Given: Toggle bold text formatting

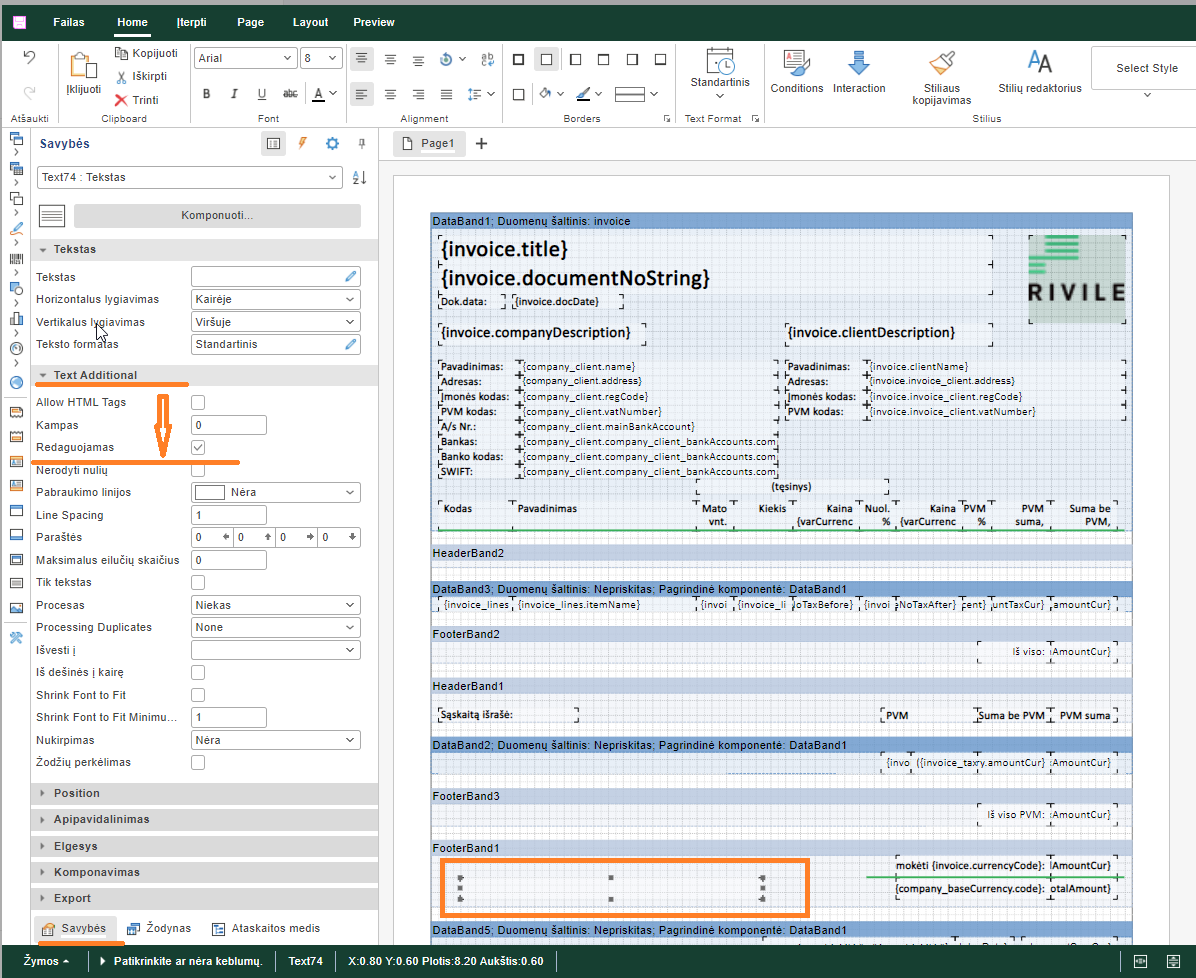Looking at the screenshot, I should pos(207,94).
